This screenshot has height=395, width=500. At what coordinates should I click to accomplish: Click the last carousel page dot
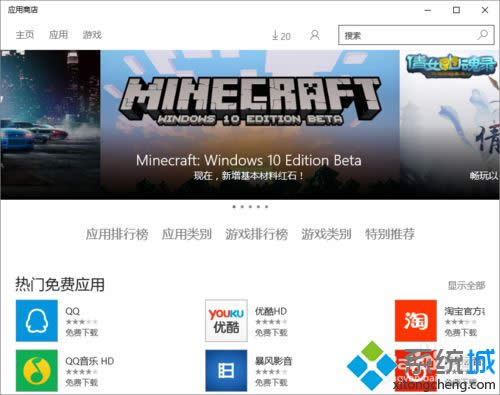click(266, 207)
